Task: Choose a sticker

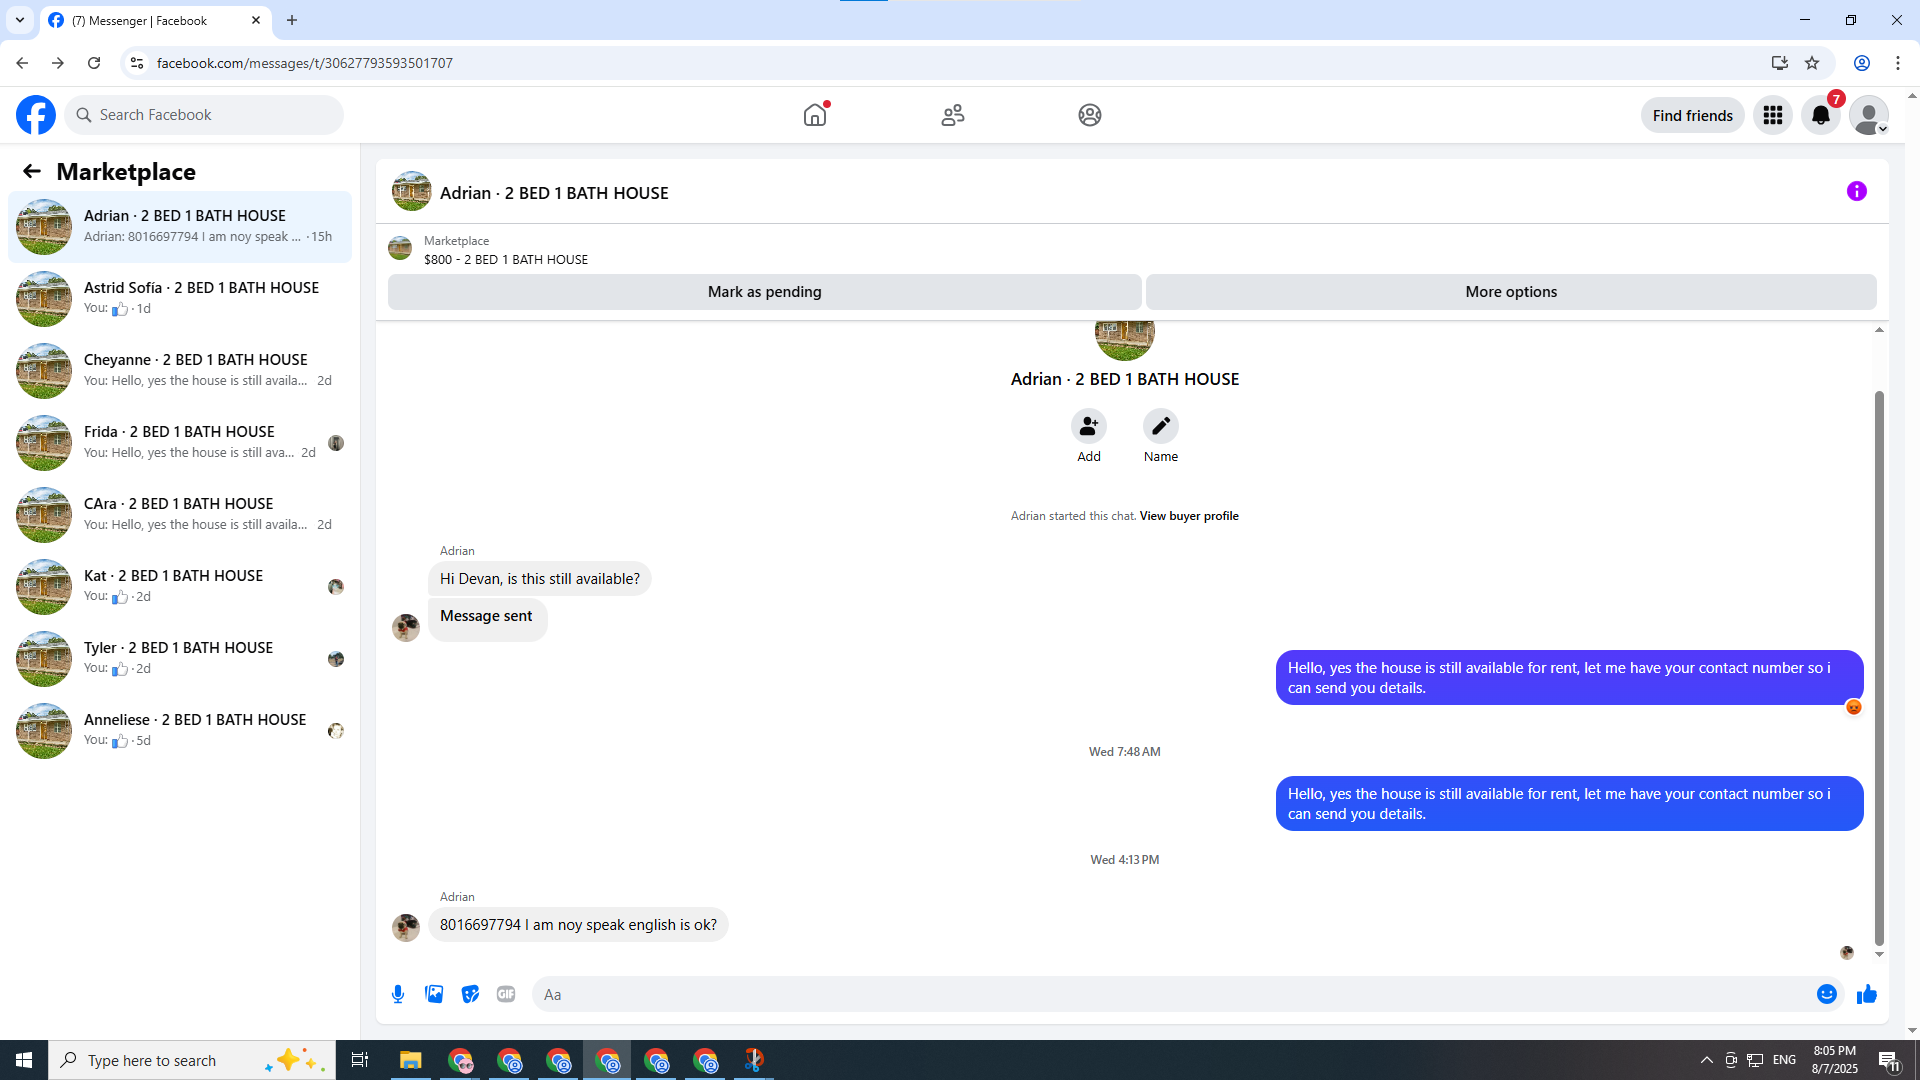Action: (x=470, y=994)
